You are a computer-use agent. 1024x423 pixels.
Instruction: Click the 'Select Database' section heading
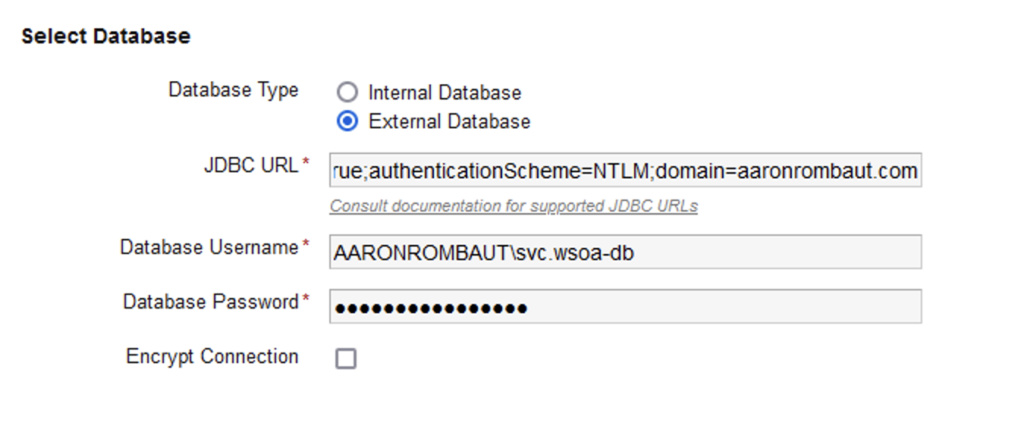[105, 37]
